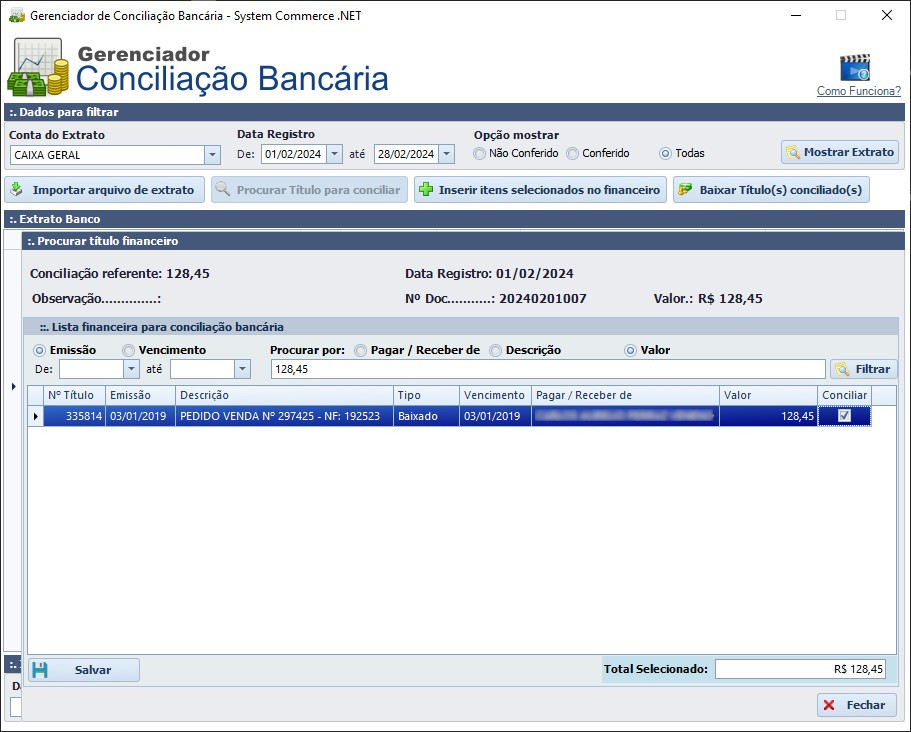
Task: Select the highlighted row for PEDIDO VENDA 297425
Action: (300, 416)
